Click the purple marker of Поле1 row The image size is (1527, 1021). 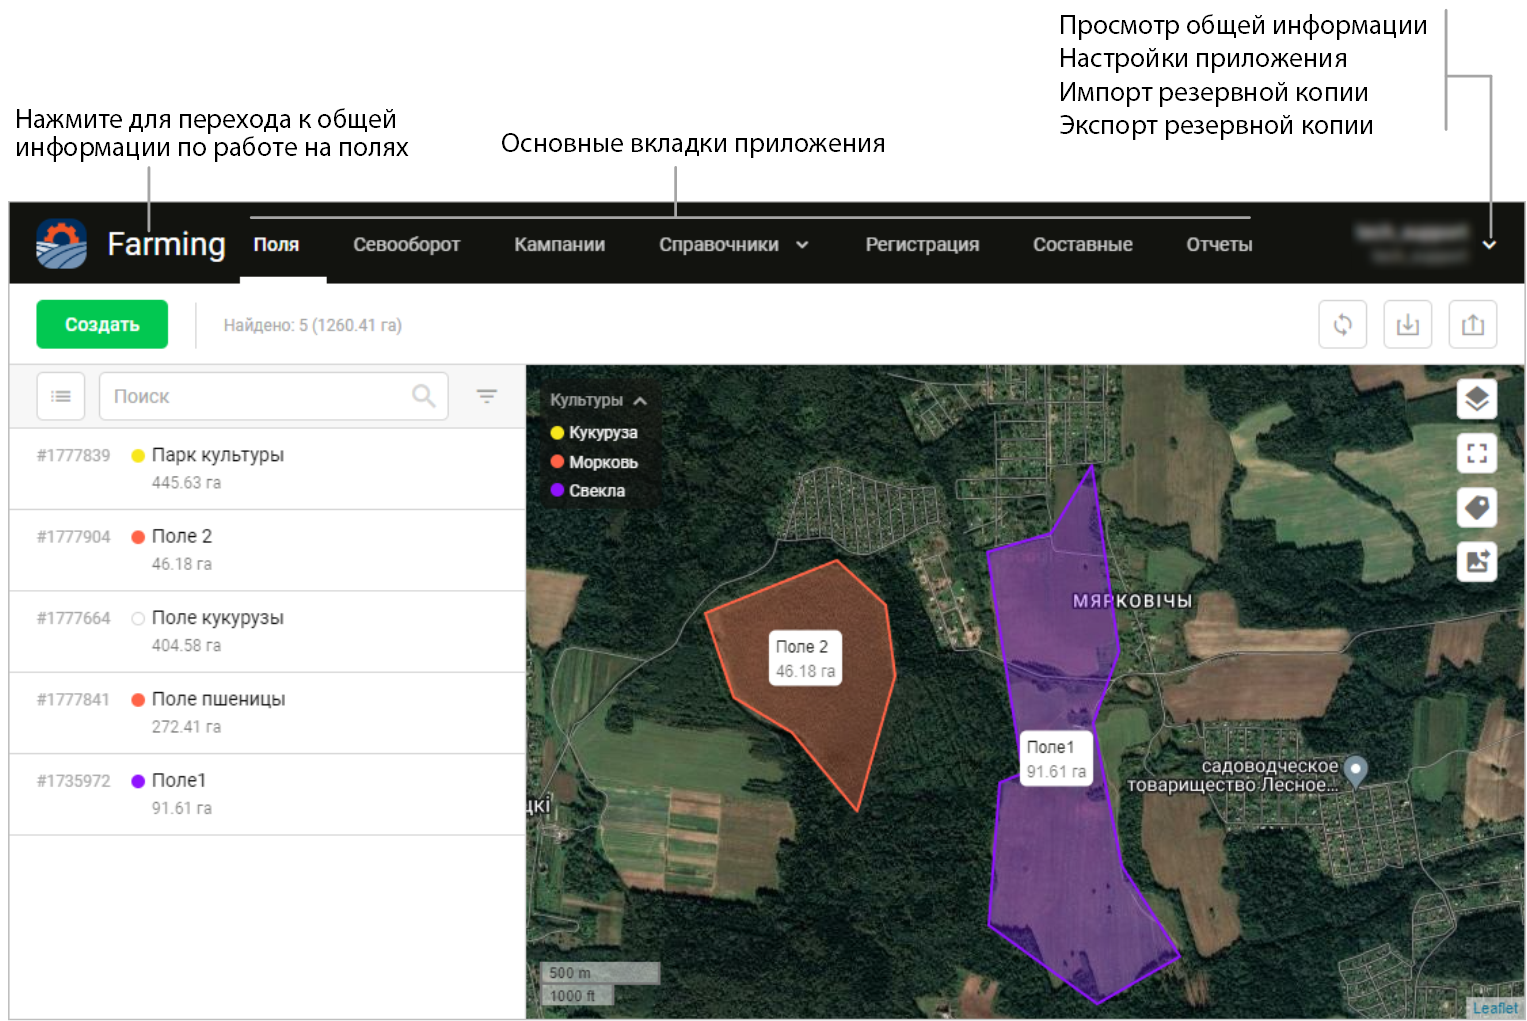click(138, 781)
